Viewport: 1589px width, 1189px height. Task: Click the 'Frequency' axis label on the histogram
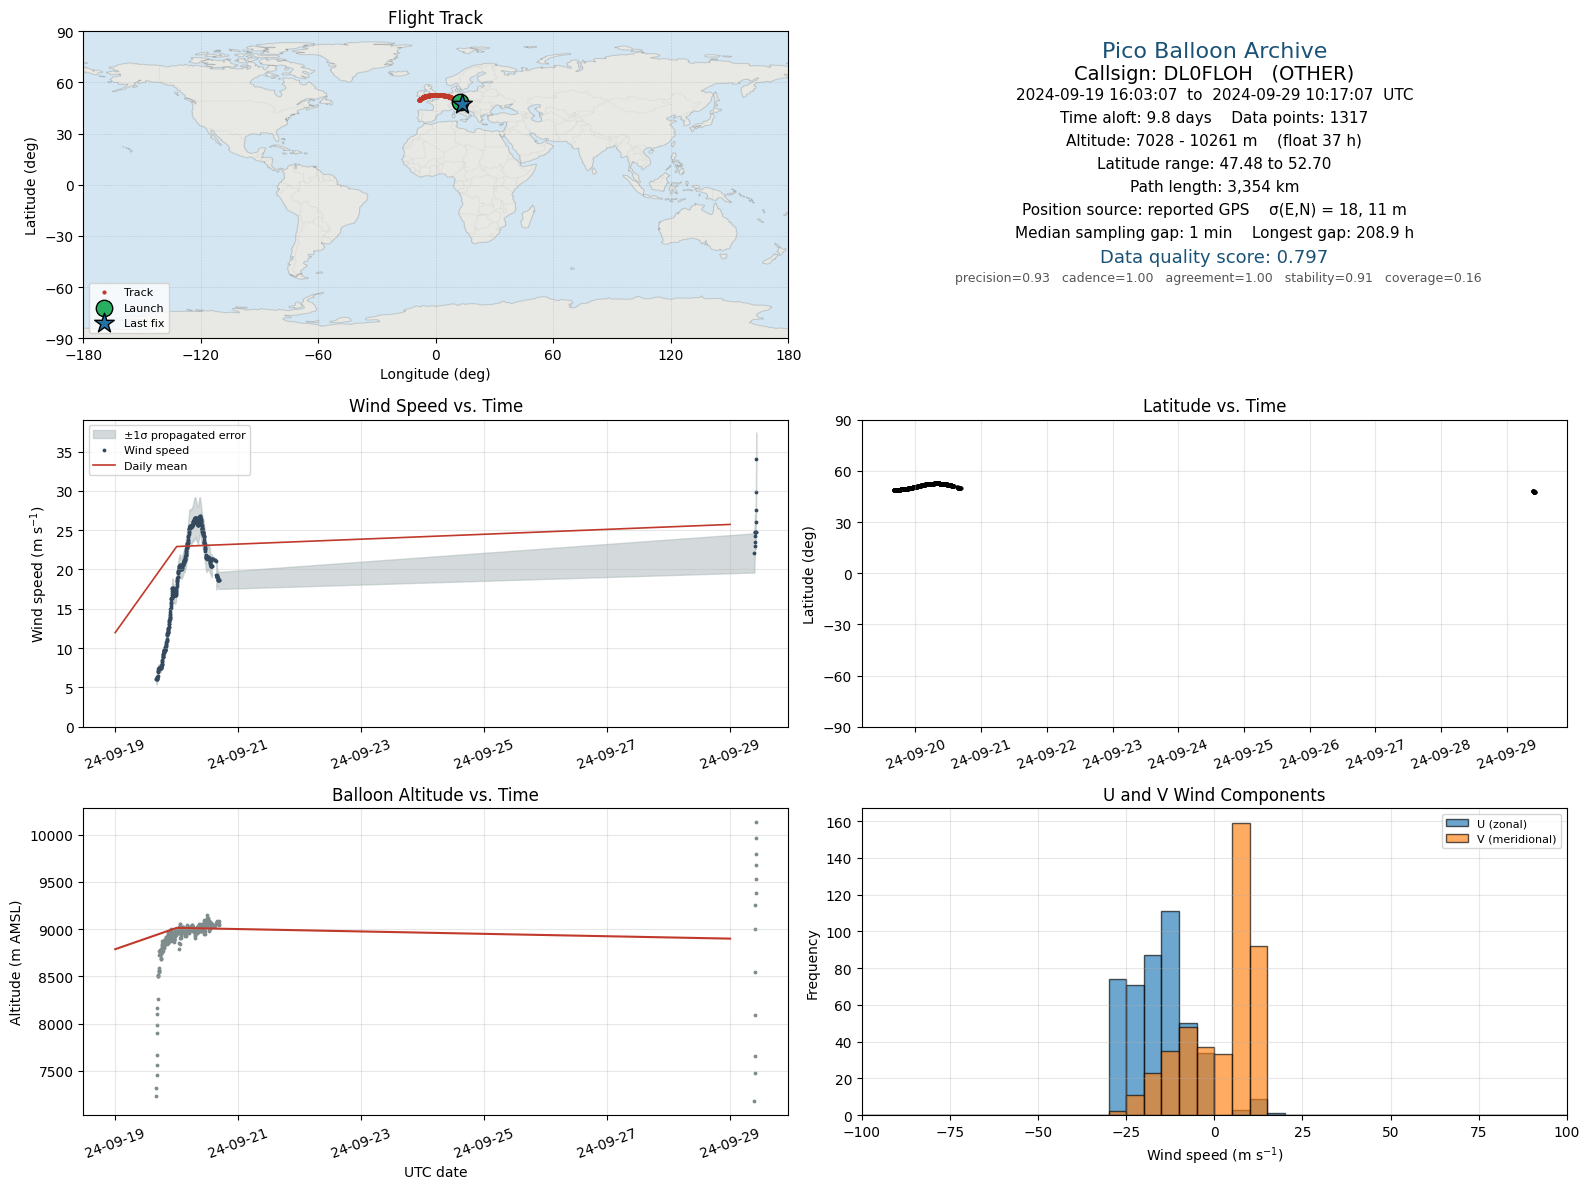pyautogui.click(x=812, y=965)
